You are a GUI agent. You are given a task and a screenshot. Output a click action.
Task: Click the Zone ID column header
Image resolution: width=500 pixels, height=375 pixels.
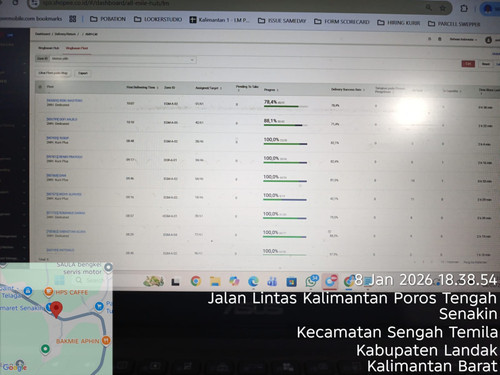coord(170,87)
